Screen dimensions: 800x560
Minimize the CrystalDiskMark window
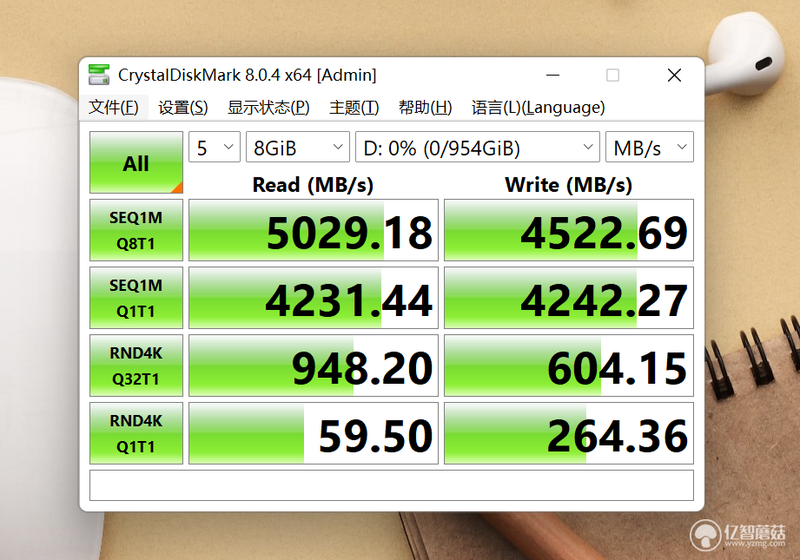point(553,75)
